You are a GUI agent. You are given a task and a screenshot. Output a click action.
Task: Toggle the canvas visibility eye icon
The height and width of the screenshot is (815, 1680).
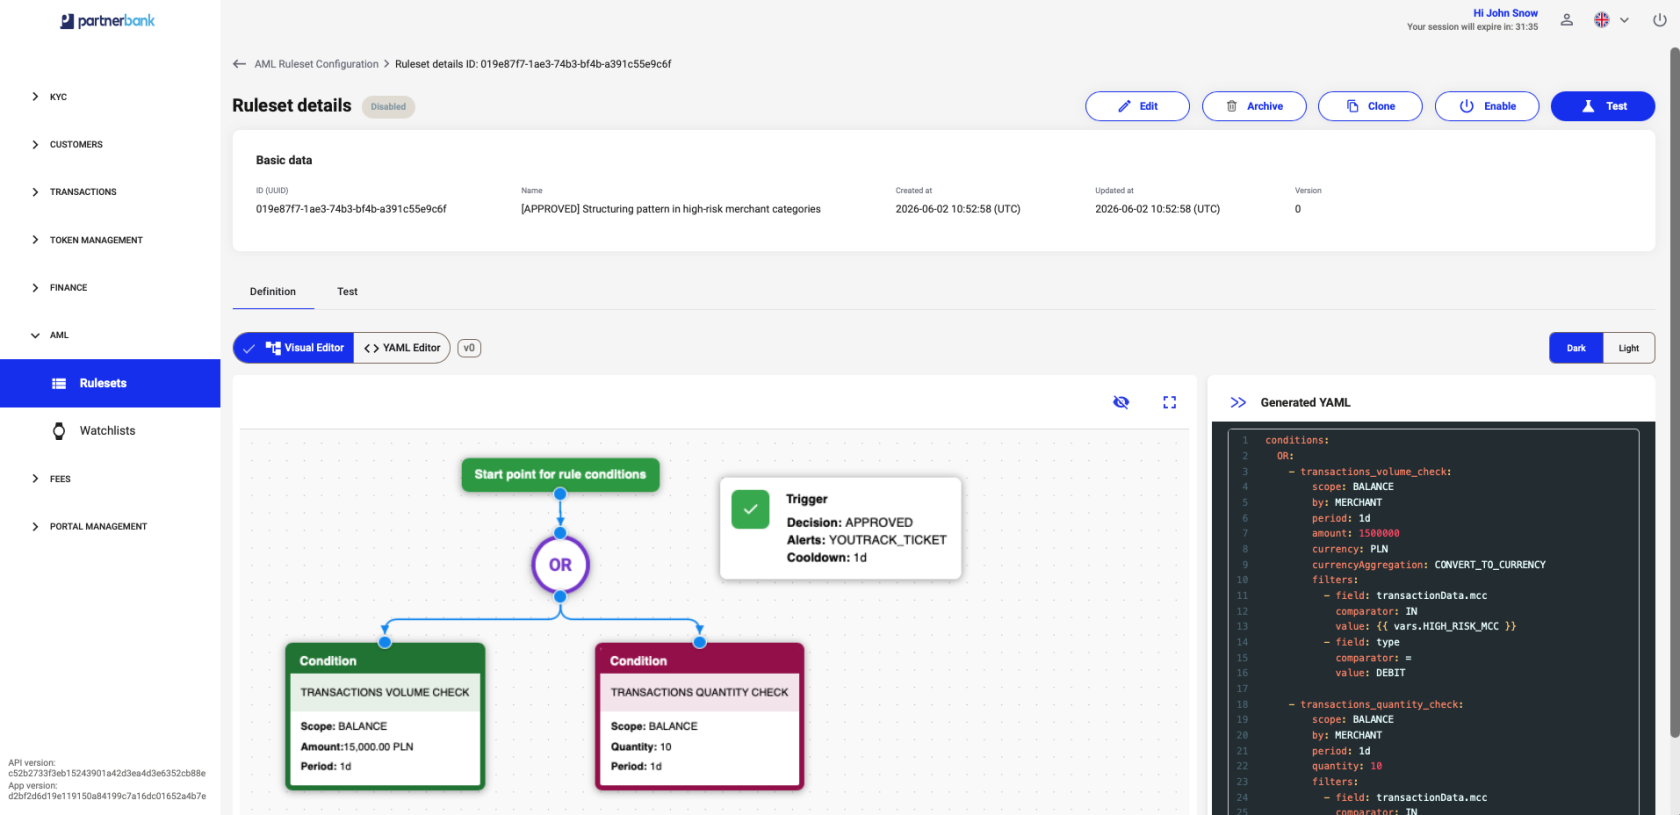coord(1121,402)
